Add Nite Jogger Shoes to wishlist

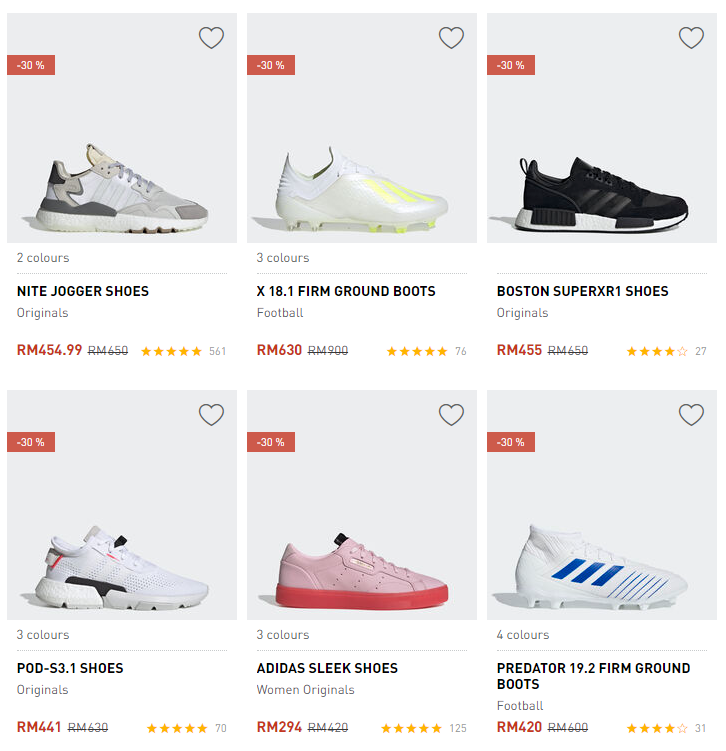211,38
